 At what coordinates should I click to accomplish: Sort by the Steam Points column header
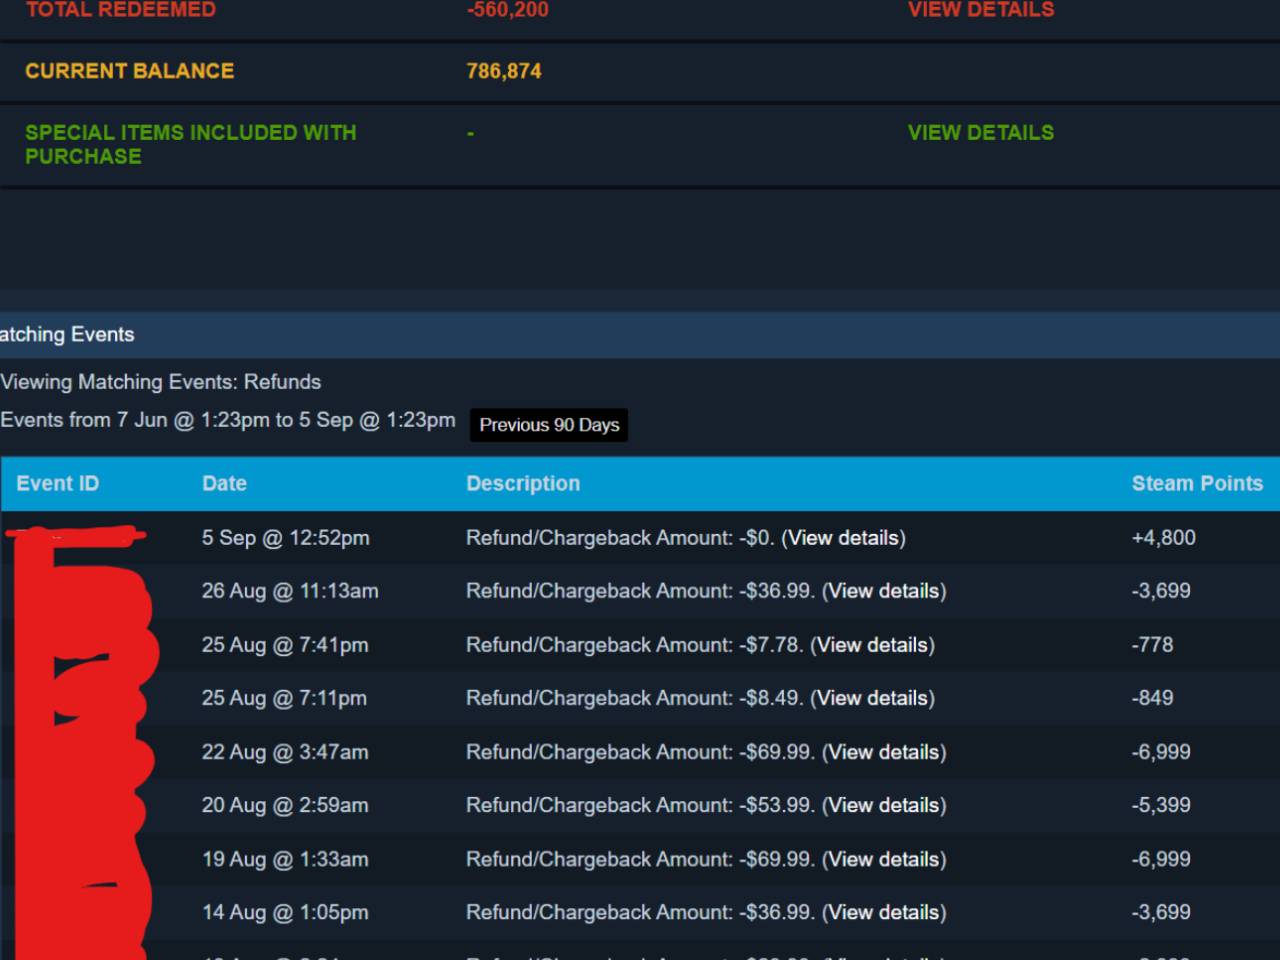point(1197,484)
